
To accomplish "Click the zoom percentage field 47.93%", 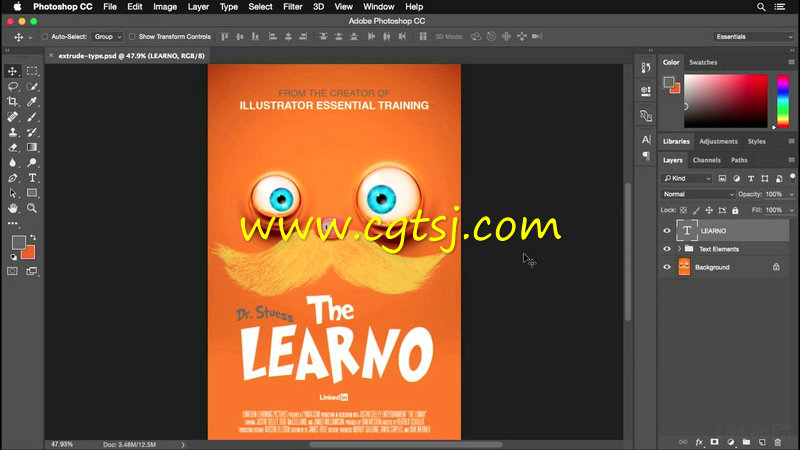I will point(62,445).
